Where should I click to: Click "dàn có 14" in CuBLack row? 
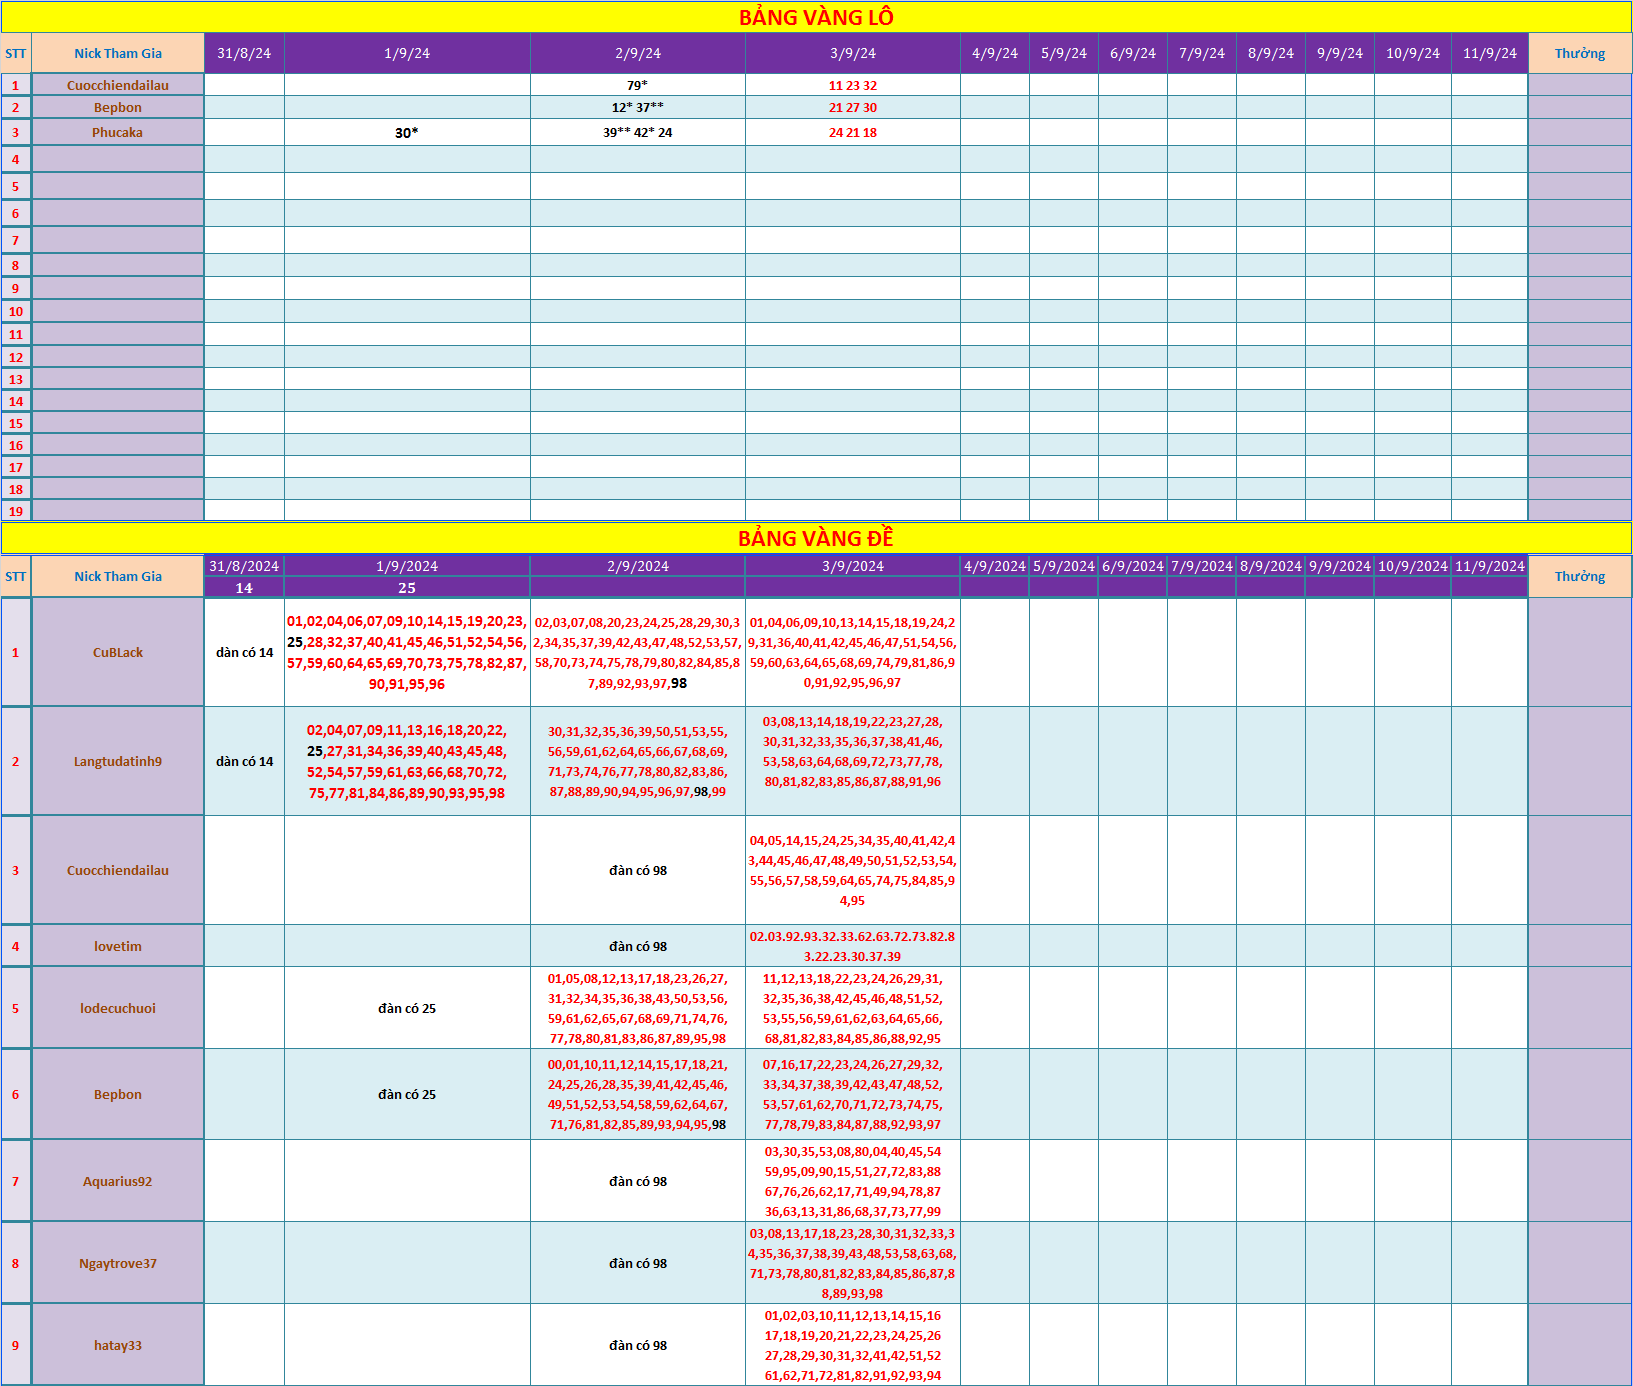[244, 652]
